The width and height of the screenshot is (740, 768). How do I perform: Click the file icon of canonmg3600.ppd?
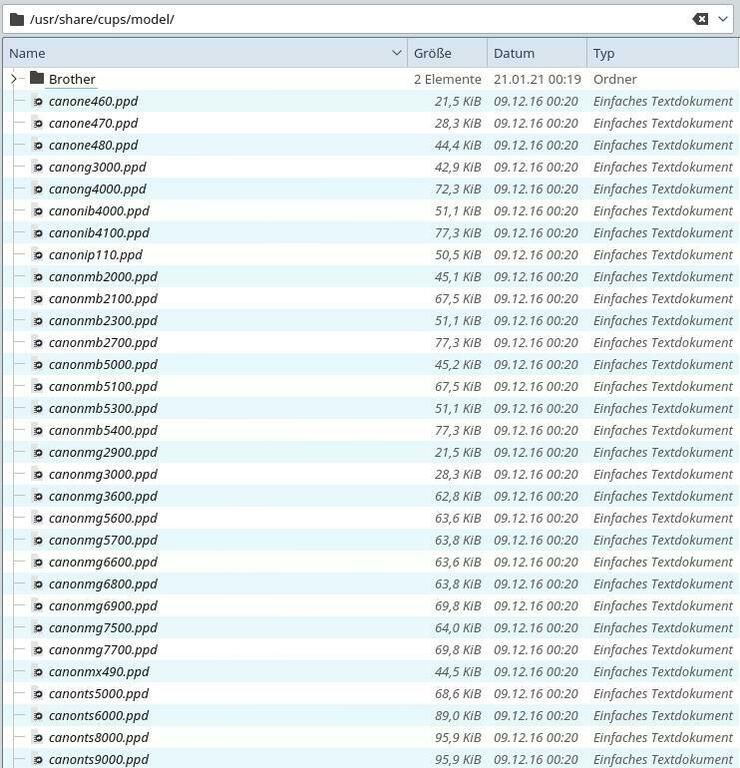coord(38,496)
